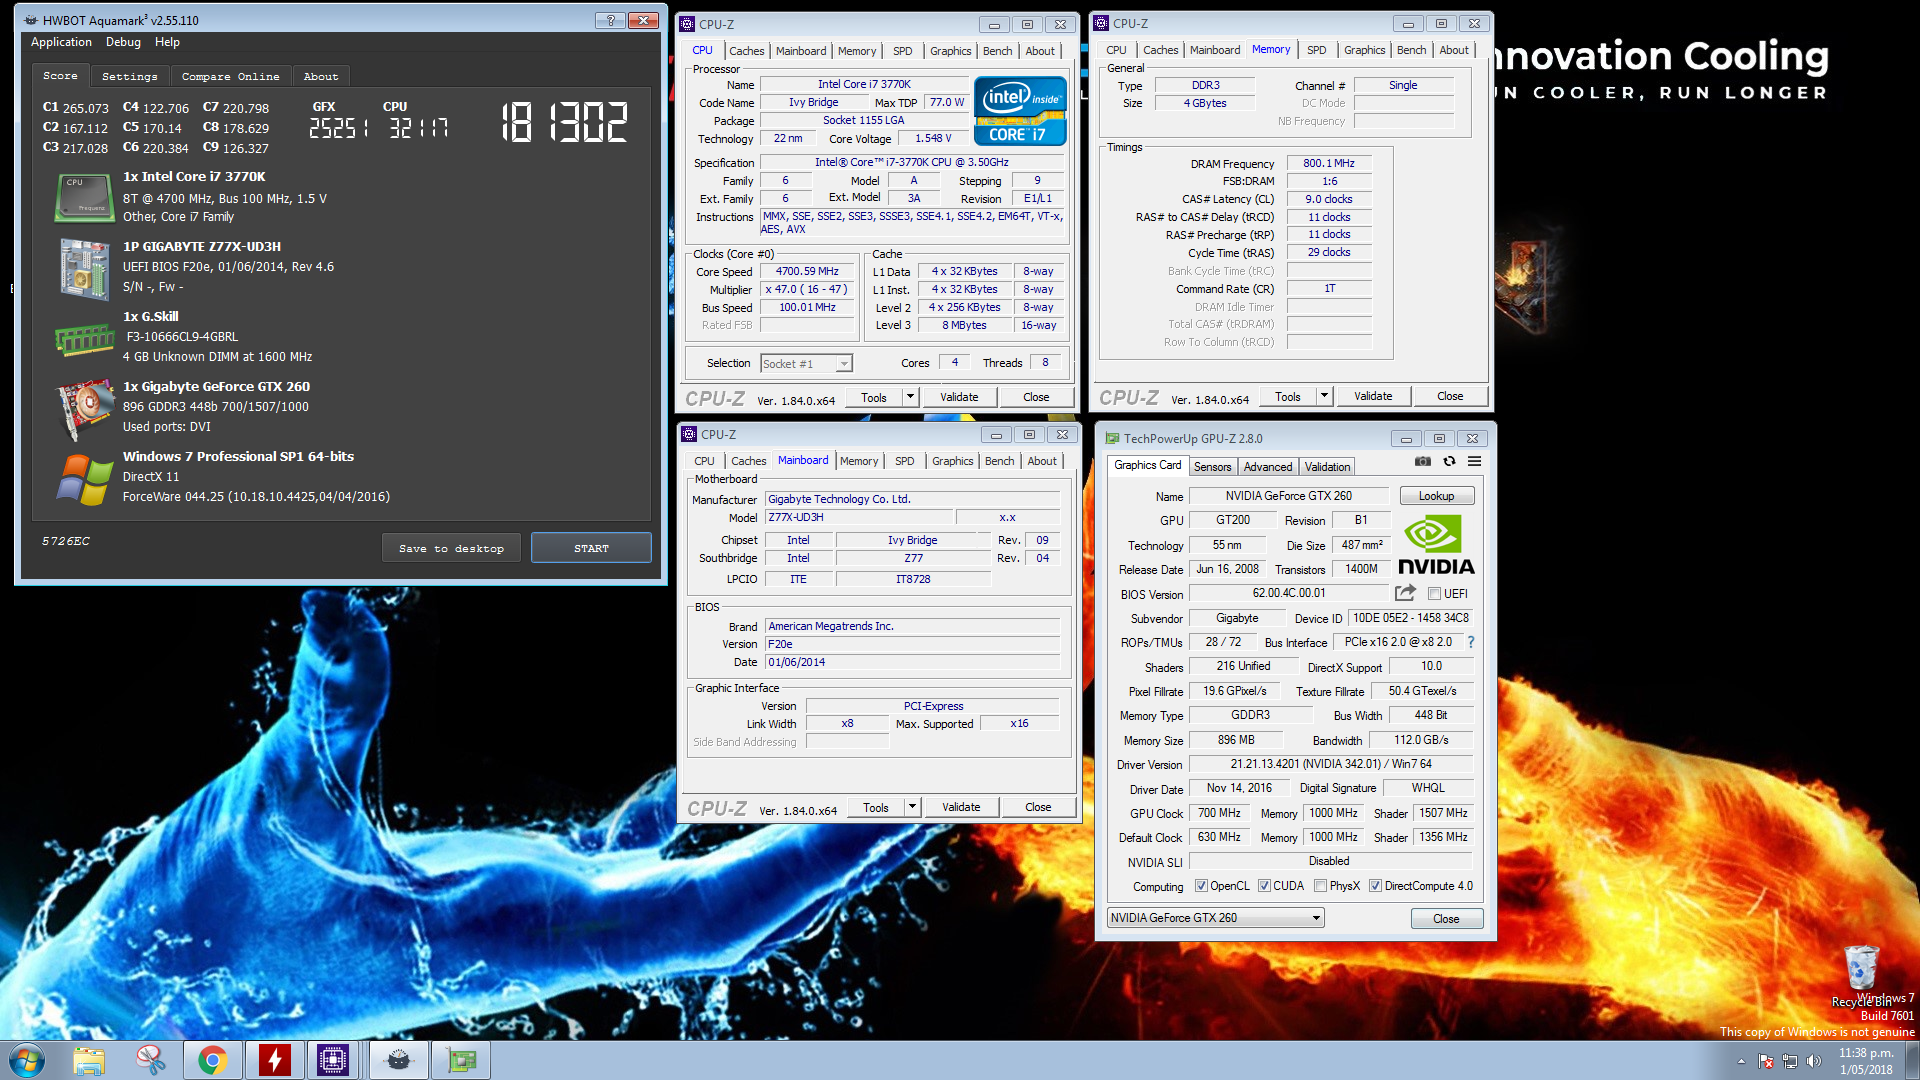Click the NVIDIA logo in GPU-Z

point(1436,545)
